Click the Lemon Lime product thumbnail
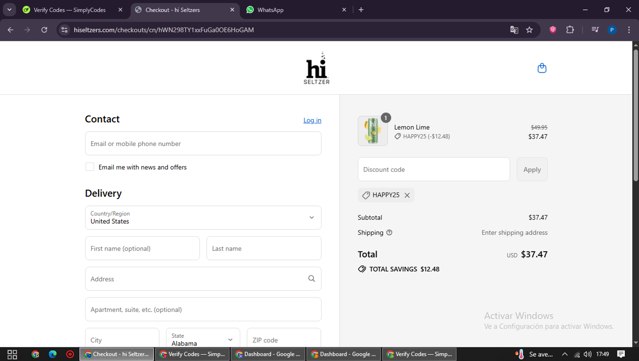The height and width of the screenshot is (361, 639). point(372,131)
